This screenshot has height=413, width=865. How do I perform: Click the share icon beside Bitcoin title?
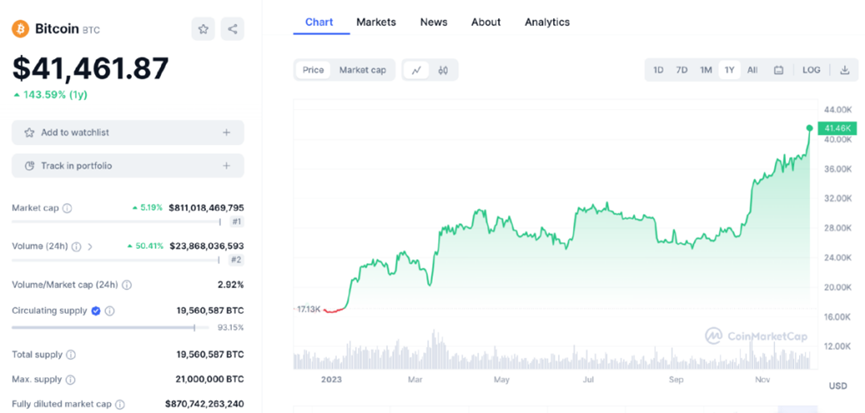(x=232, y=29)
